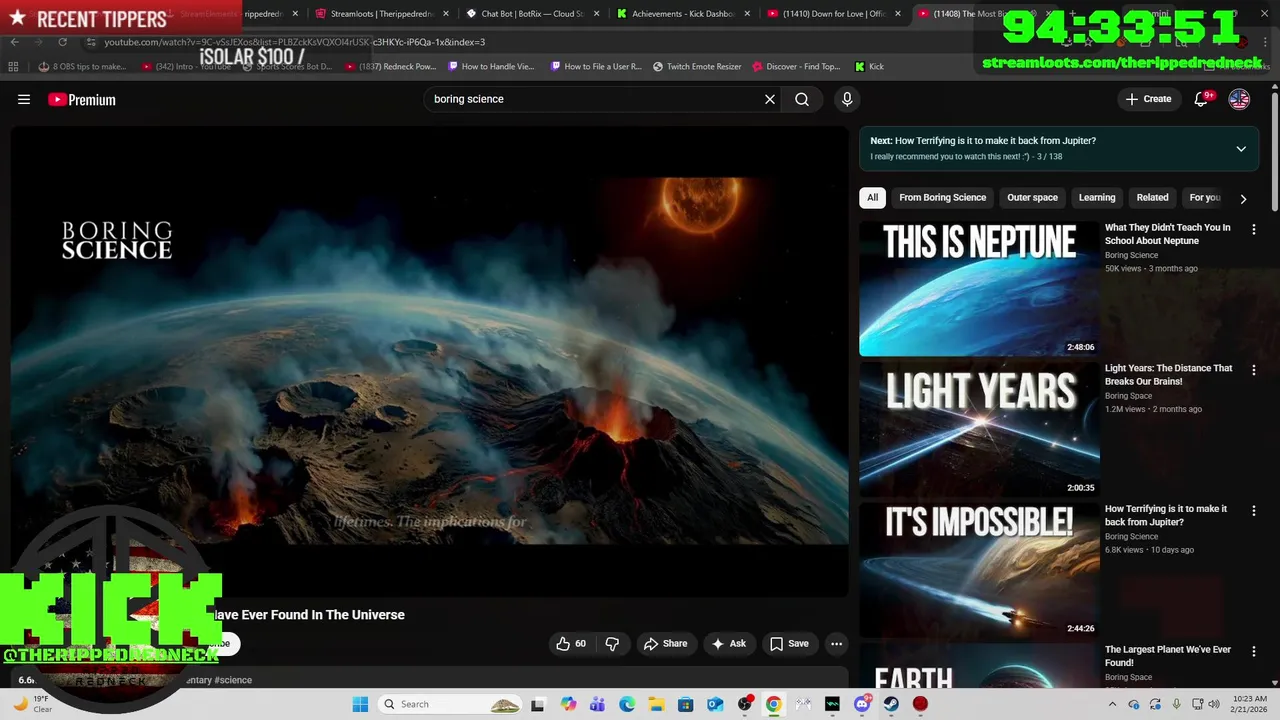Open File Explorer from taskbar
This screenshot has width=1280, height=720.
(656, 704)
